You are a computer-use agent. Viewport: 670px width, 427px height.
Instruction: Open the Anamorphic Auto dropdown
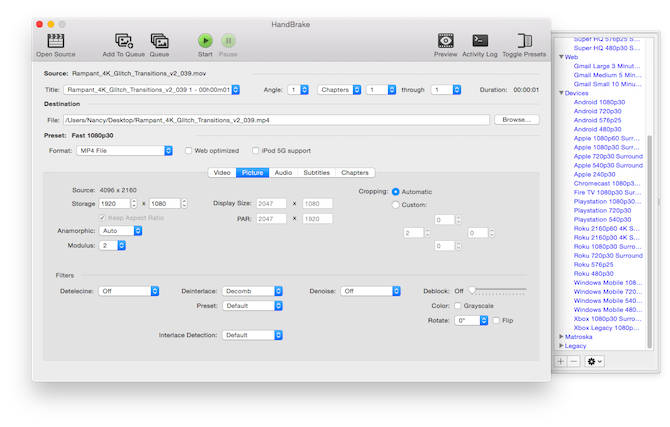pos(120,231)
